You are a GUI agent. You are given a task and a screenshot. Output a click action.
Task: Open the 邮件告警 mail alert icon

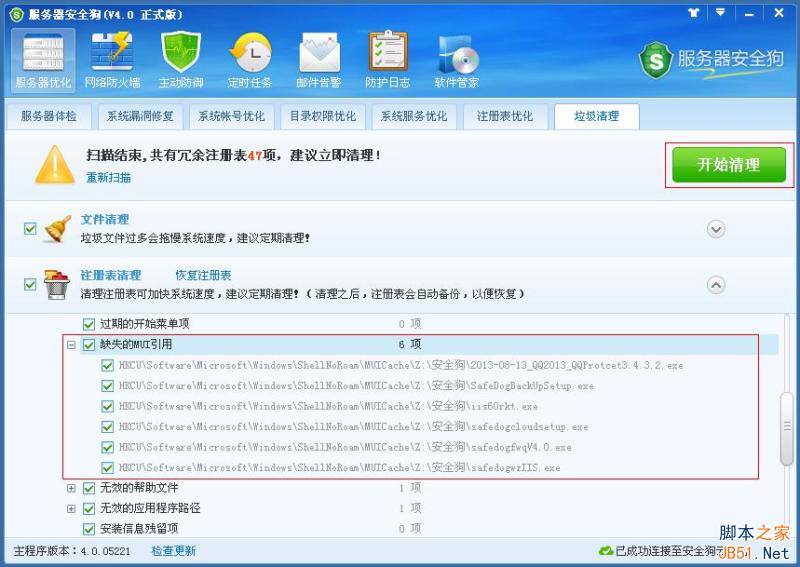(x=319, y=58)
